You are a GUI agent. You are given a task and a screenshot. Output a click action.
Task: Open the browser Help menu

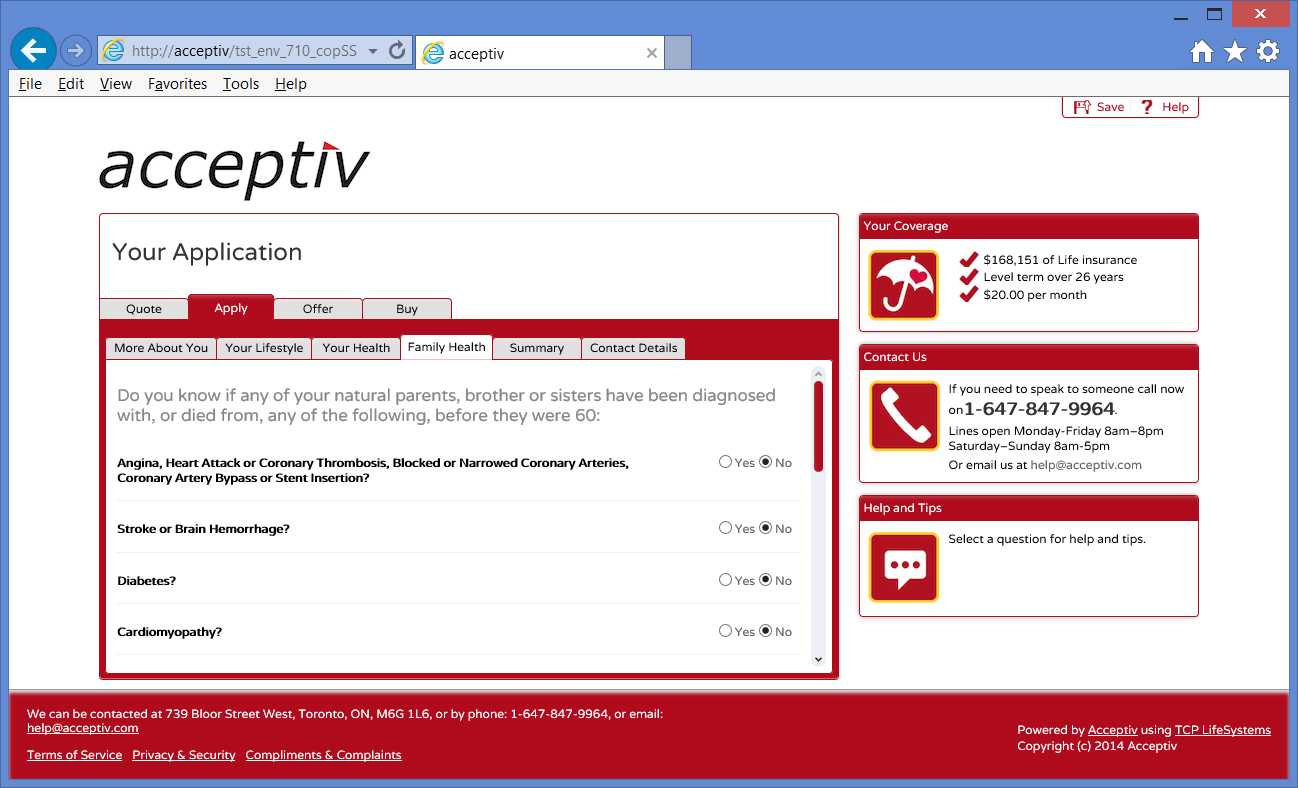[x=291, y=84]
